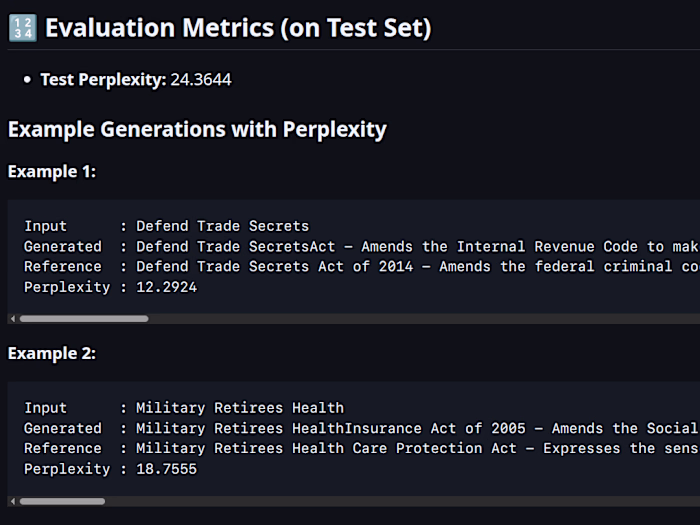This screenshot has height=525, width=700.
Task: Click the Military Retirees Health input line
Action: pyautogui.click(x=184, y=408)
